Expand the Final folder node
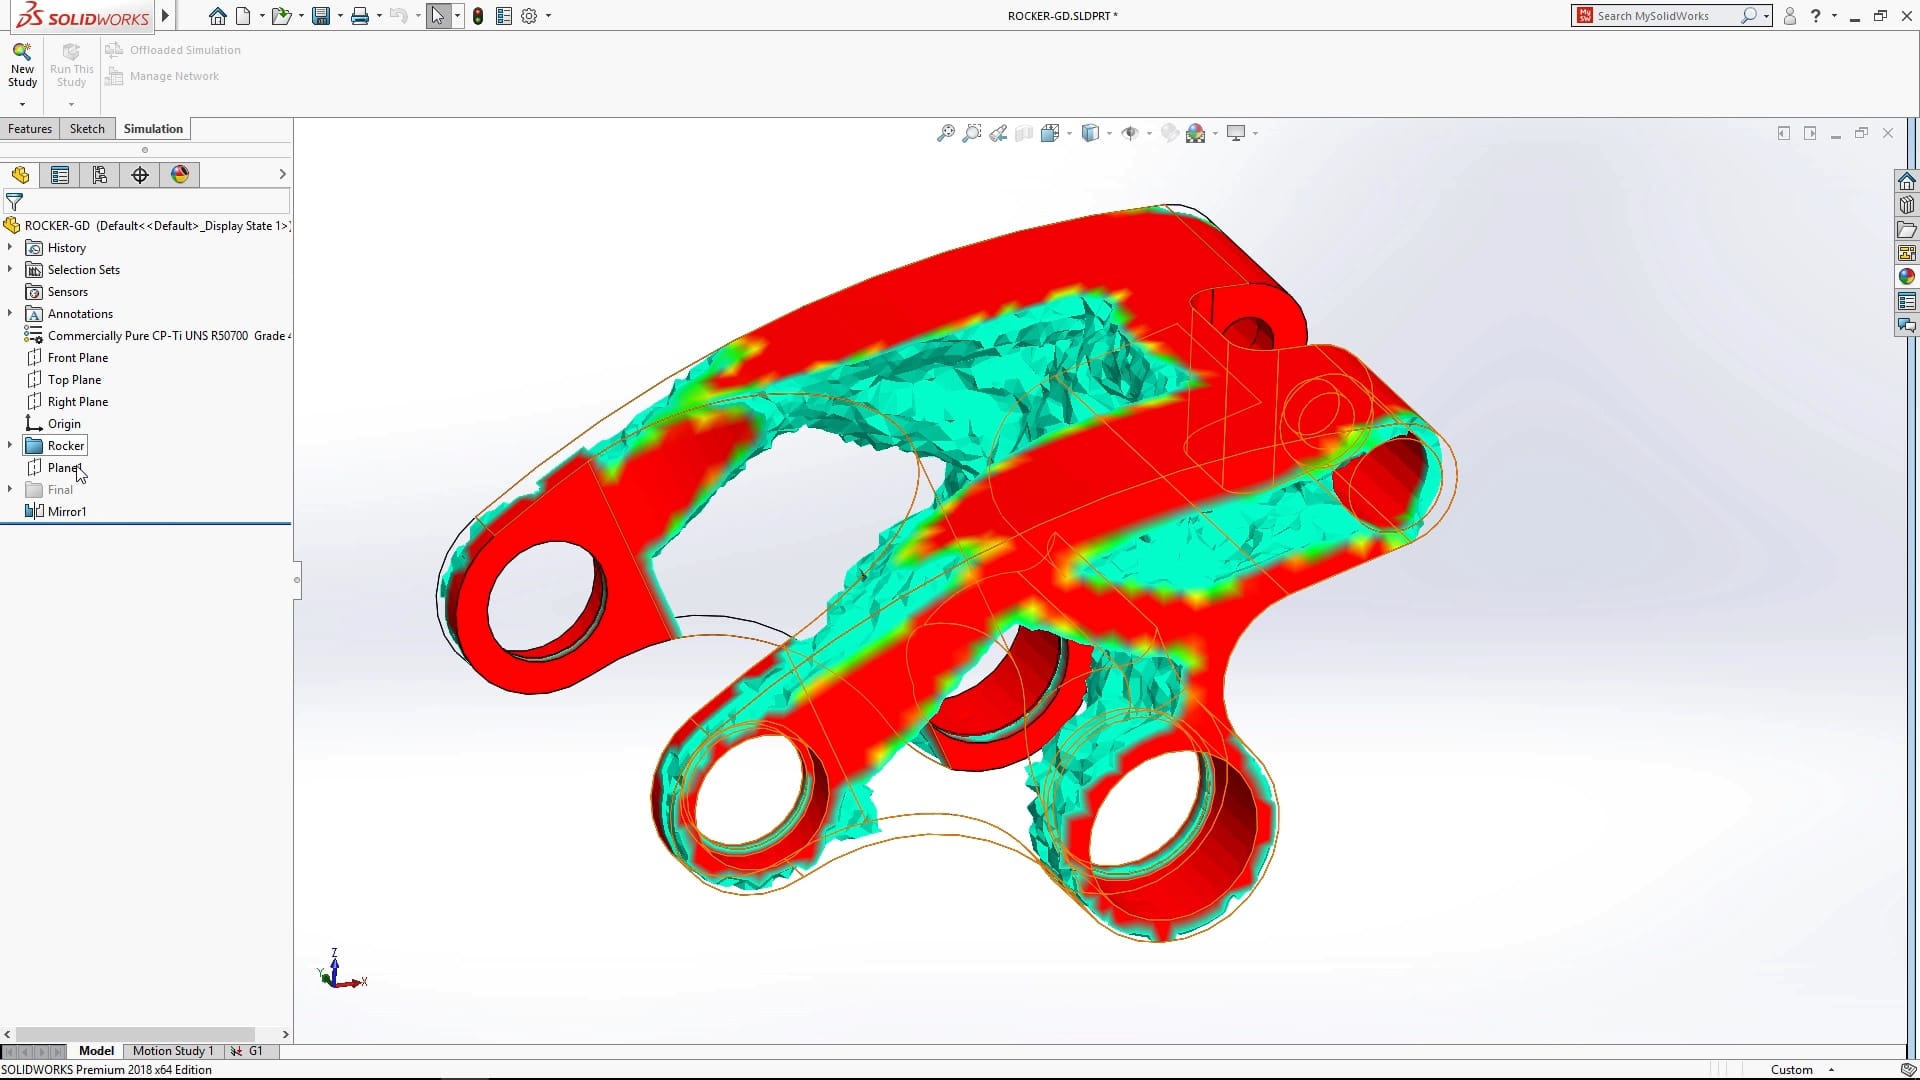This screenshot has width=1920, height=1080. (x=10, y=489)
